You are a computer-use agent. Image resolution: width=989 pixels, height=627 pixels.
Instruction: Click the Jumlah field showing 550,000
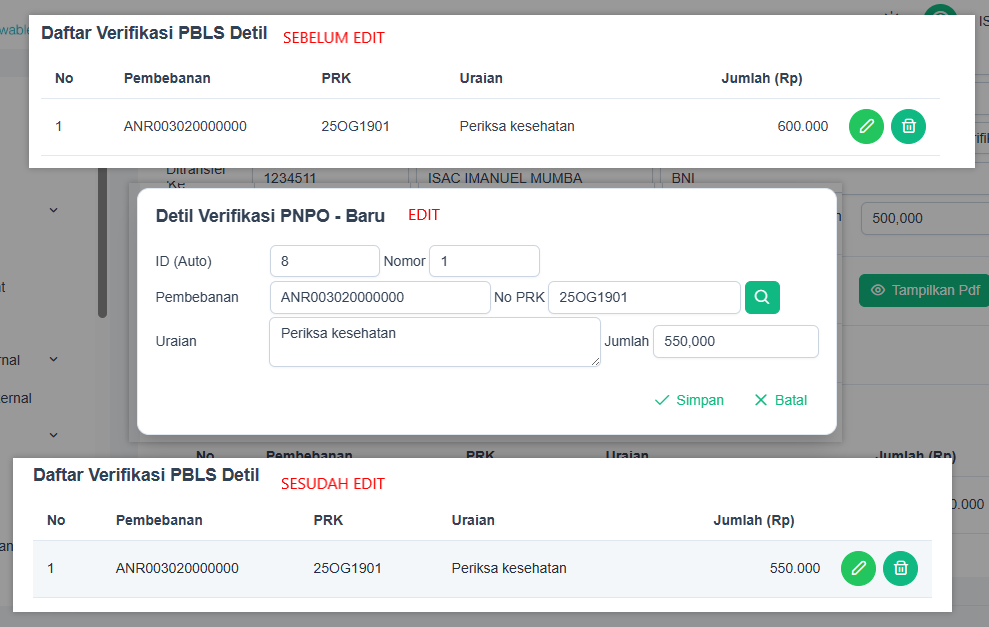point(735,341)
